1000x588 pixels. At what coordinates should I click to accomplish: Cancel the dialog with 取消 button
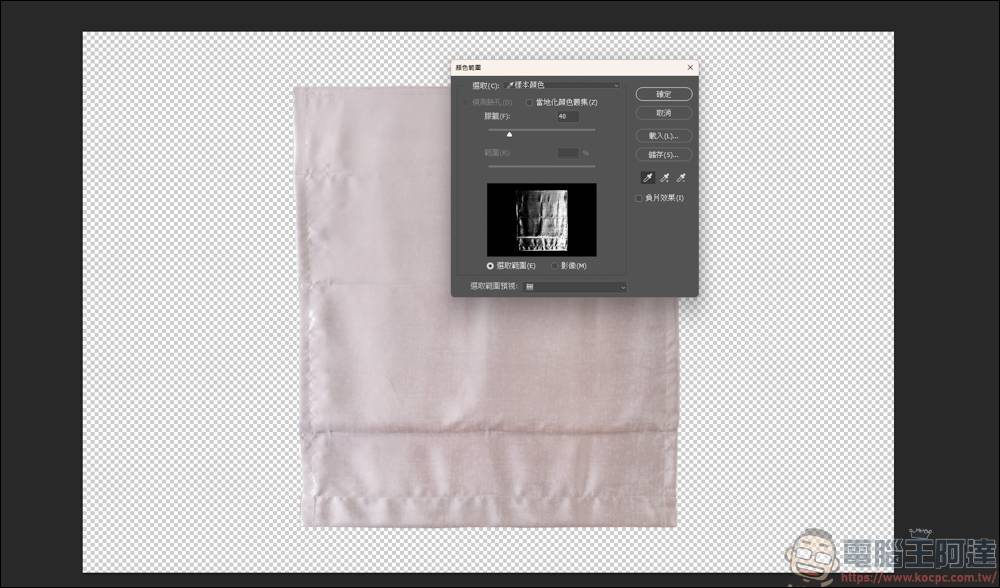pyautogui.click(x=662, y=112)
